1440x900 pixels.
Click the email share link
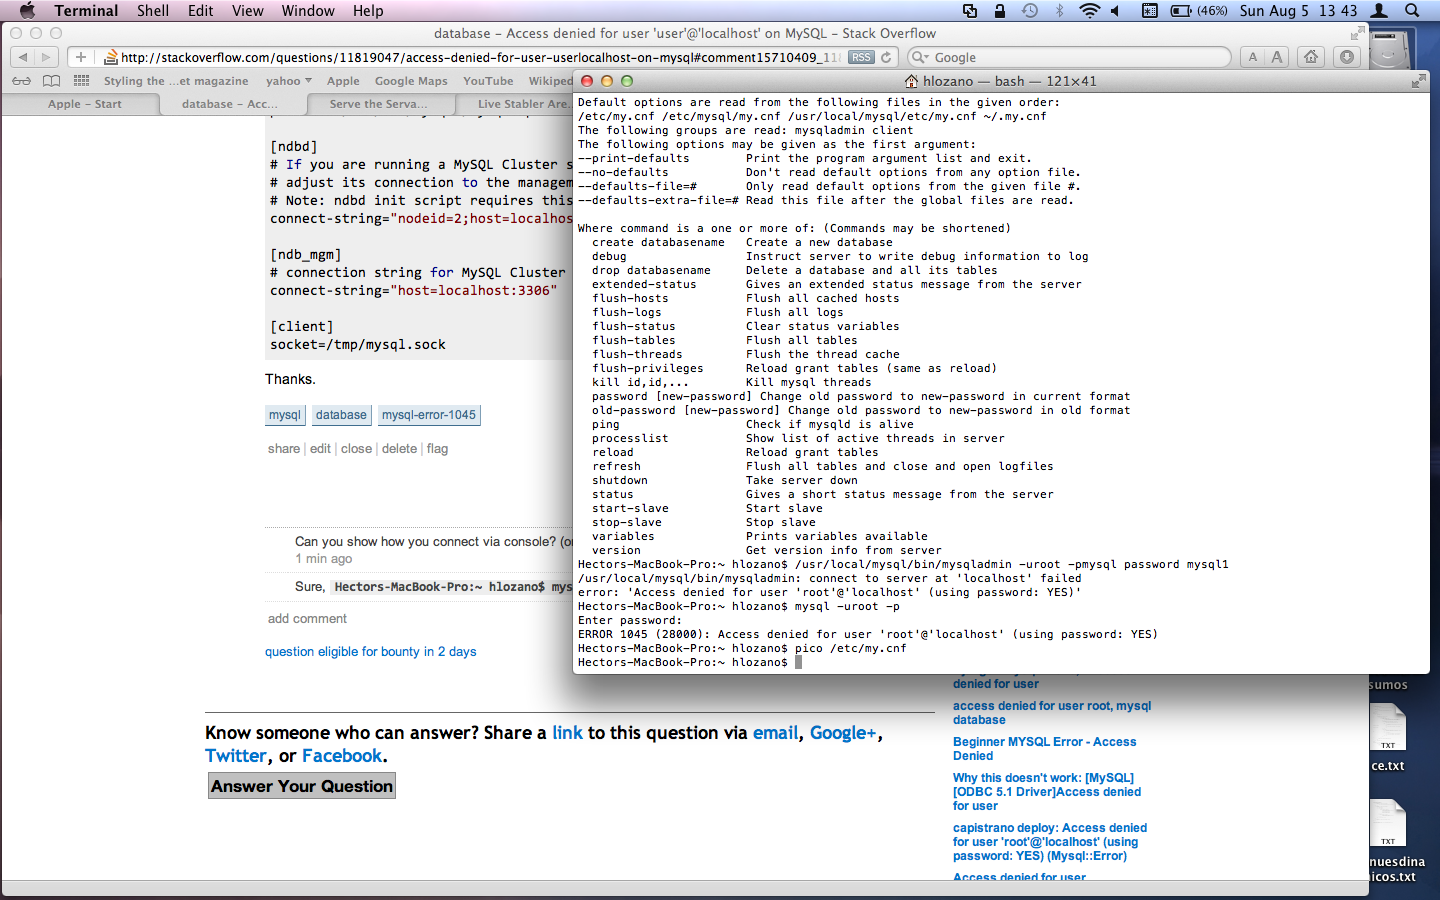coord(776,733)
